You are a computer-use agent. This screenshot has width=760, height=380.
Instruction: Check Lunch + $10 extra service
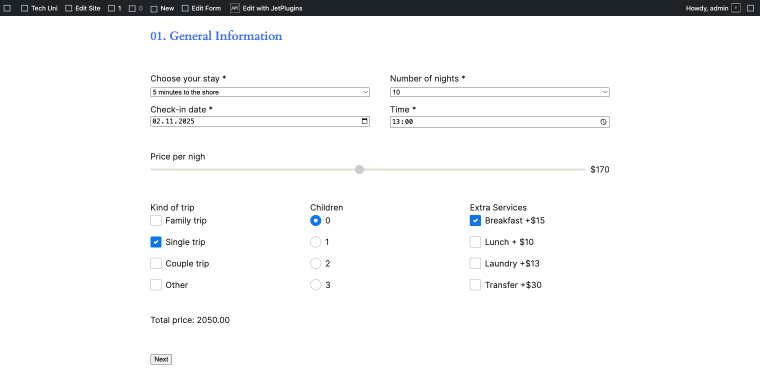click(475, 242)
